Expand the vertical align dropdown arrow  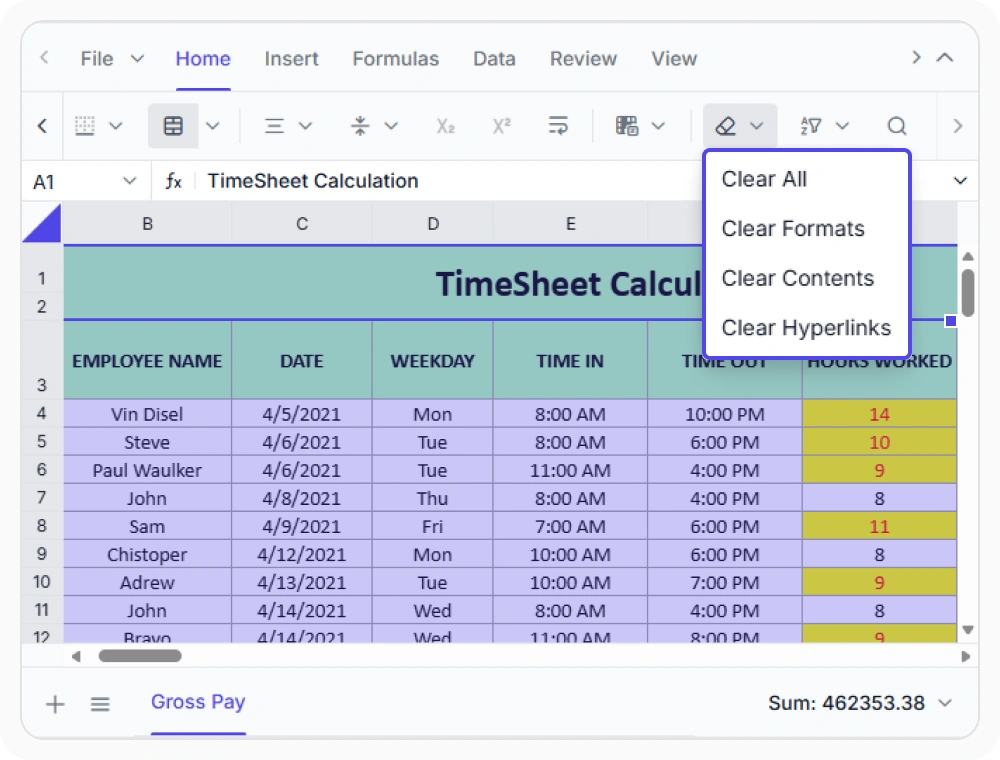coord(391,126)
